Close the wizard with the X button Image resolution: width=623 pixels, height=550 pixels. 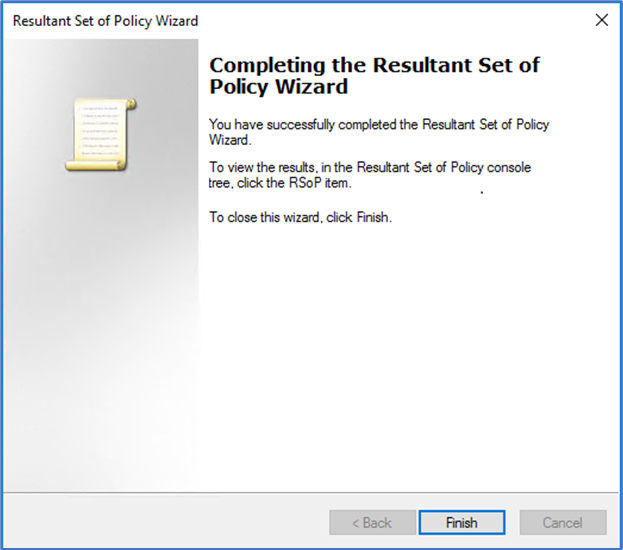pos(601,20)
